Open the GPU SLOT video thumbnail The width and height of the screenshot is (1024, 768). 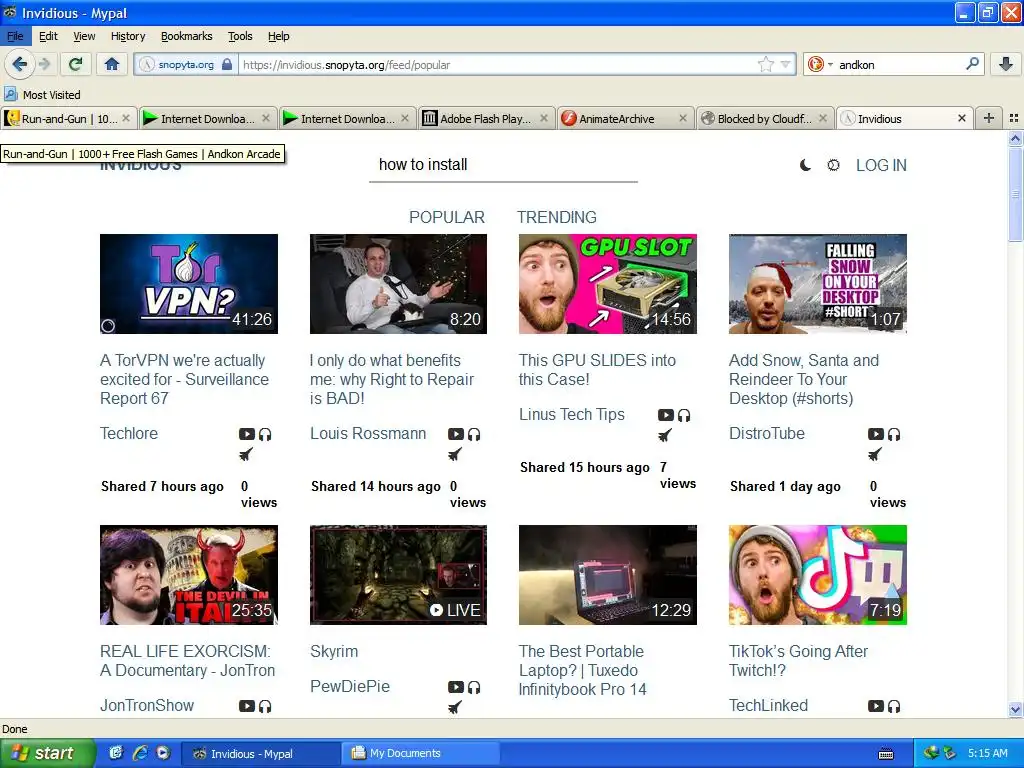coord(607,283)
